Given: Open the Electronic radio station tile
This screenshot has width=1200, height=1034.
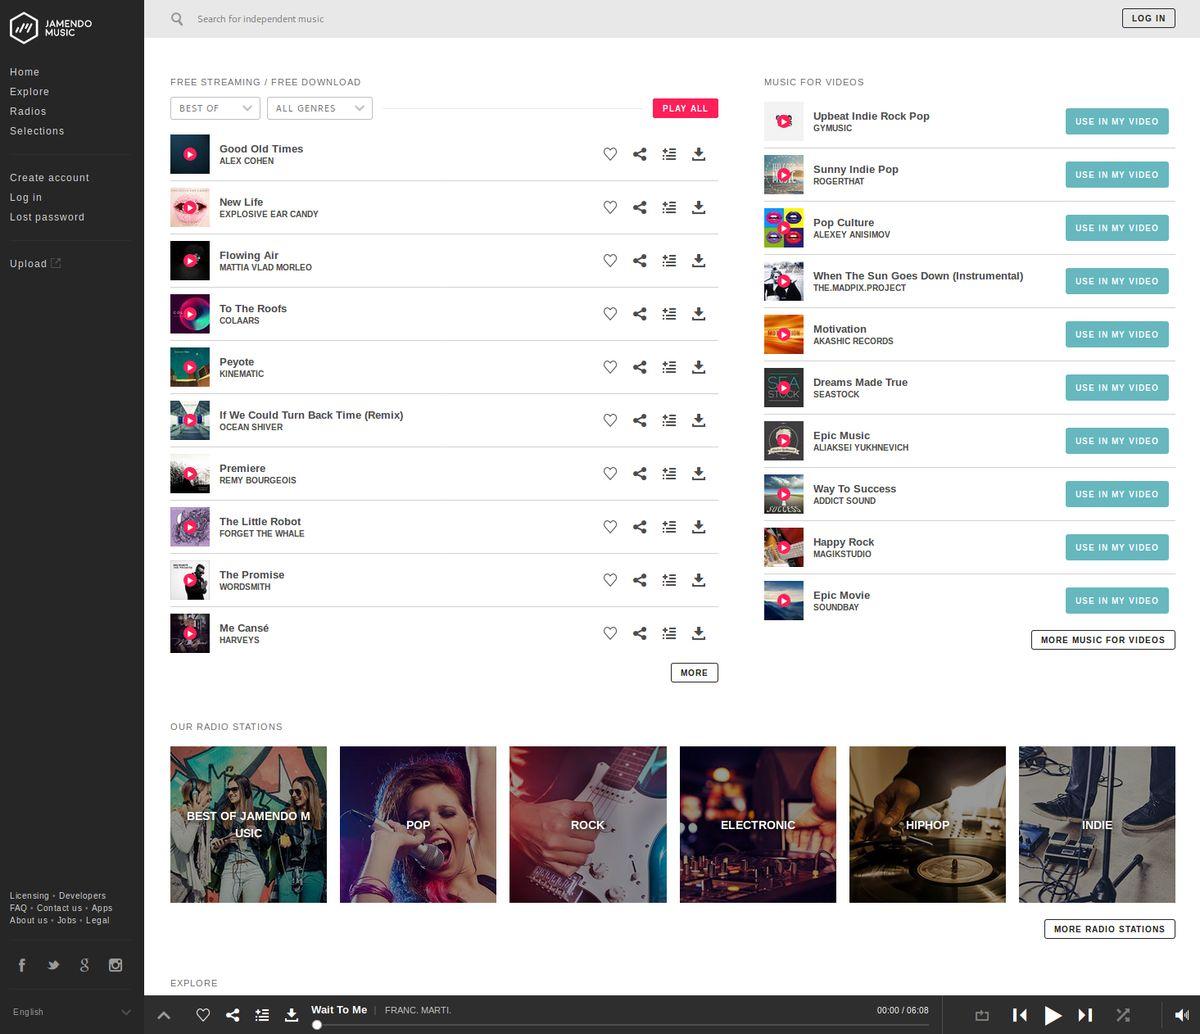Looking at the screenshot, I should pyautogui.click(x=758, y=825).
